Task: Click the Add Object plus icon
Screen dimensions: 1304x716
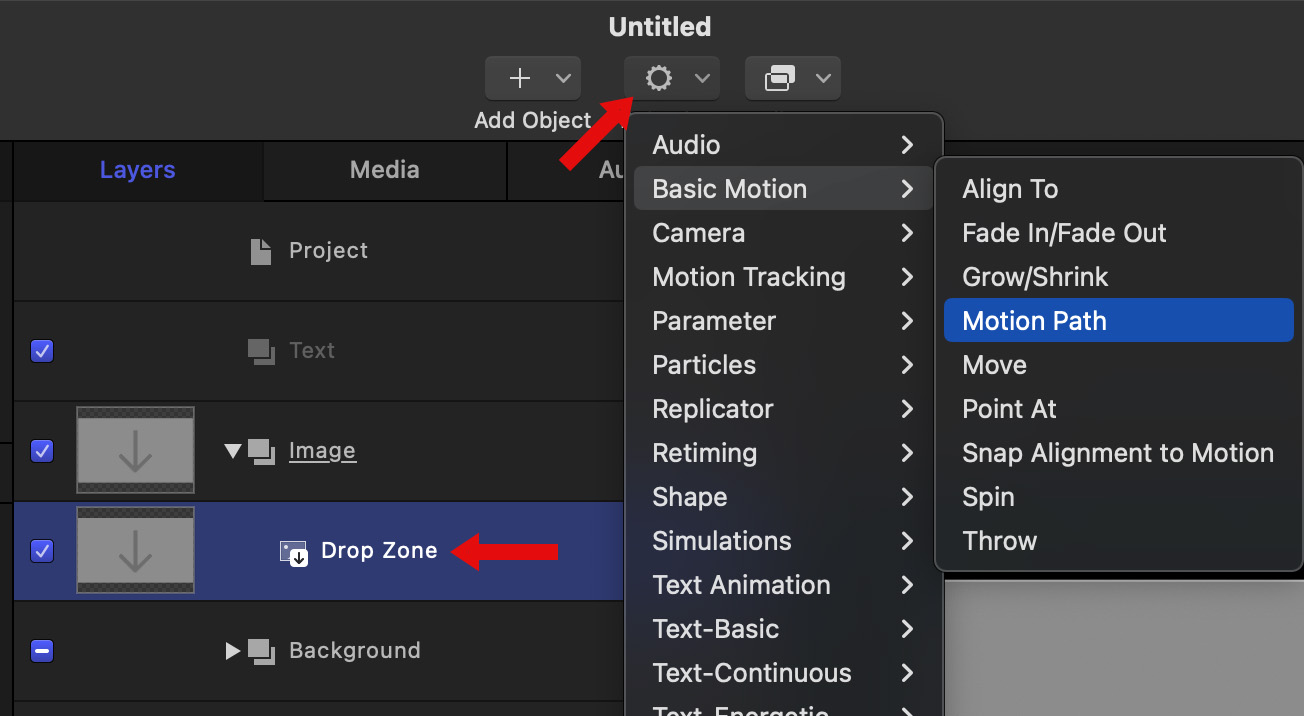Action: point(520,78)
